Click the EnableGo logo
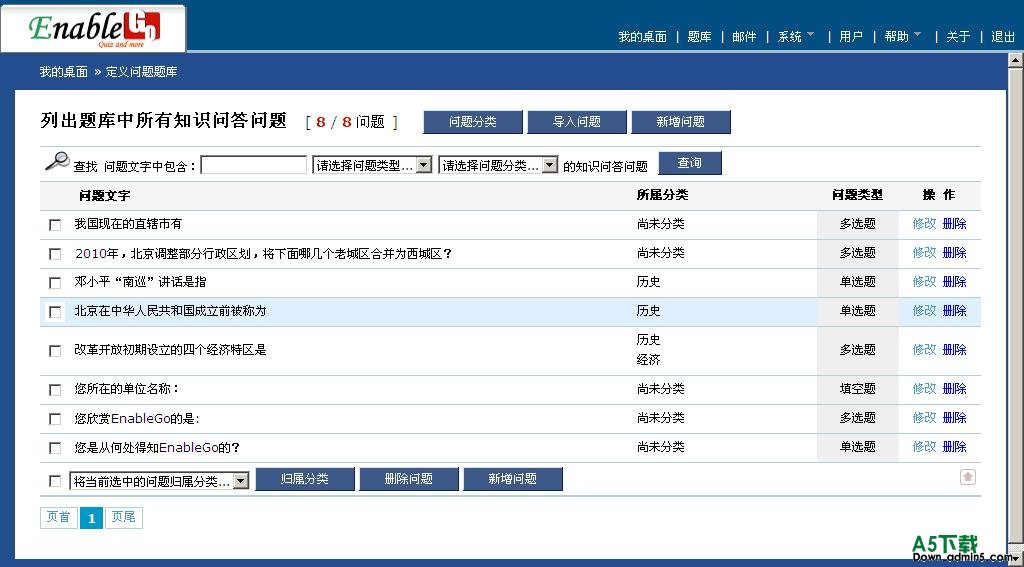 pyautogui.click(x=93, y=29)
